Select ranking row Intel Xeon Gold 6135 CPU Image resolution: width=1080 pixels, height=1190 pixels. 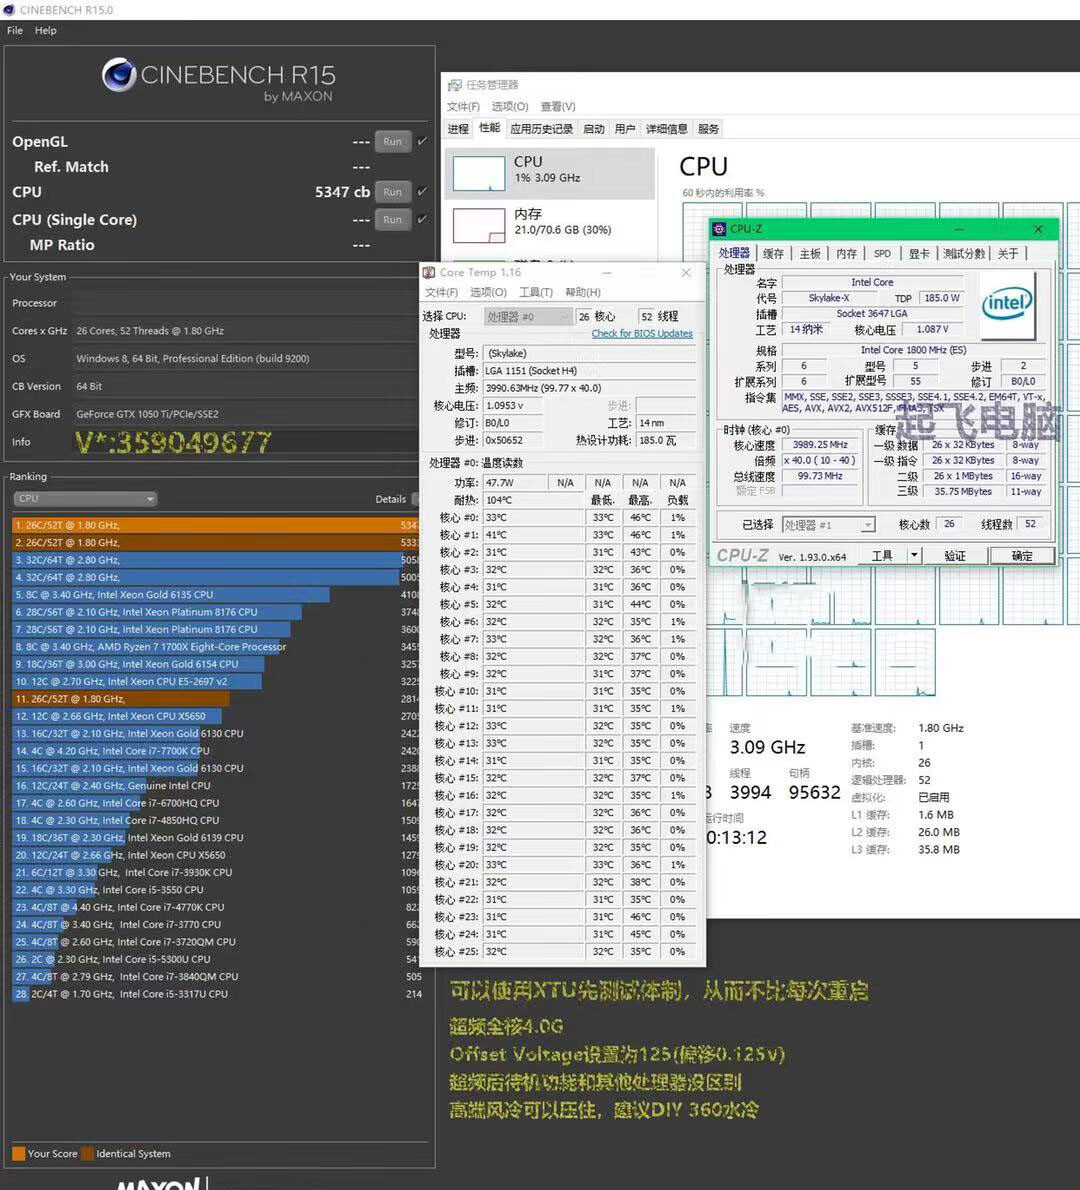(x=216, y=594)
